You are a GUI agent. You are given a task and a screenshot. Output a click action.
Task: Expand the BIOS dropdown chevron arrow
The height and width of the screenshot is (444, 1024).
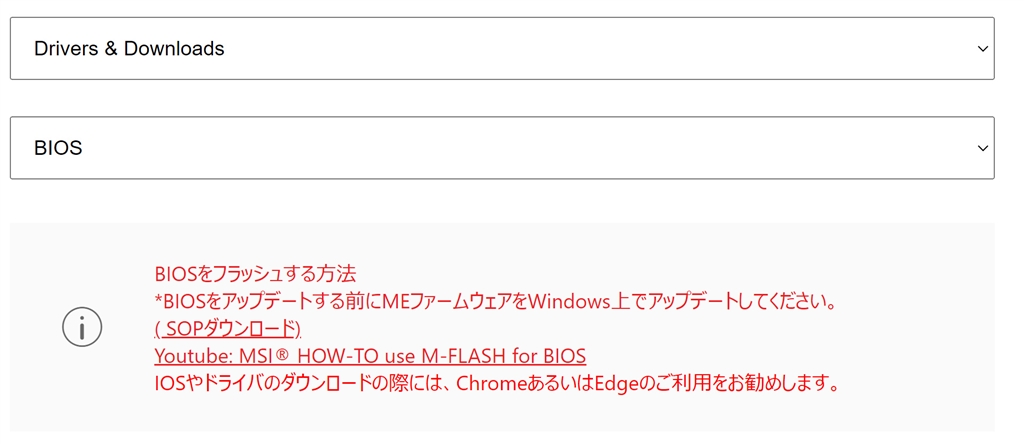click(x=982, y=148)
